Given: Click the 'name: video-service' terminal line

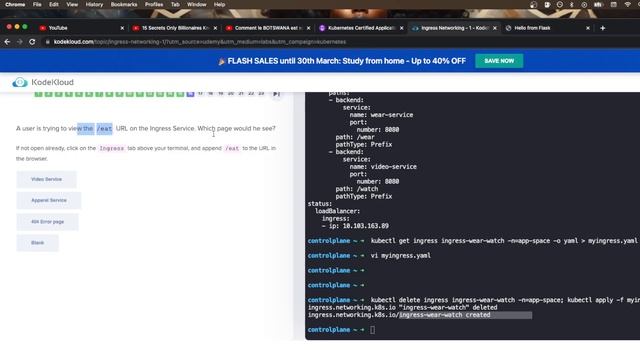Looking at the screenshot, I should click(x=383, y=167).
